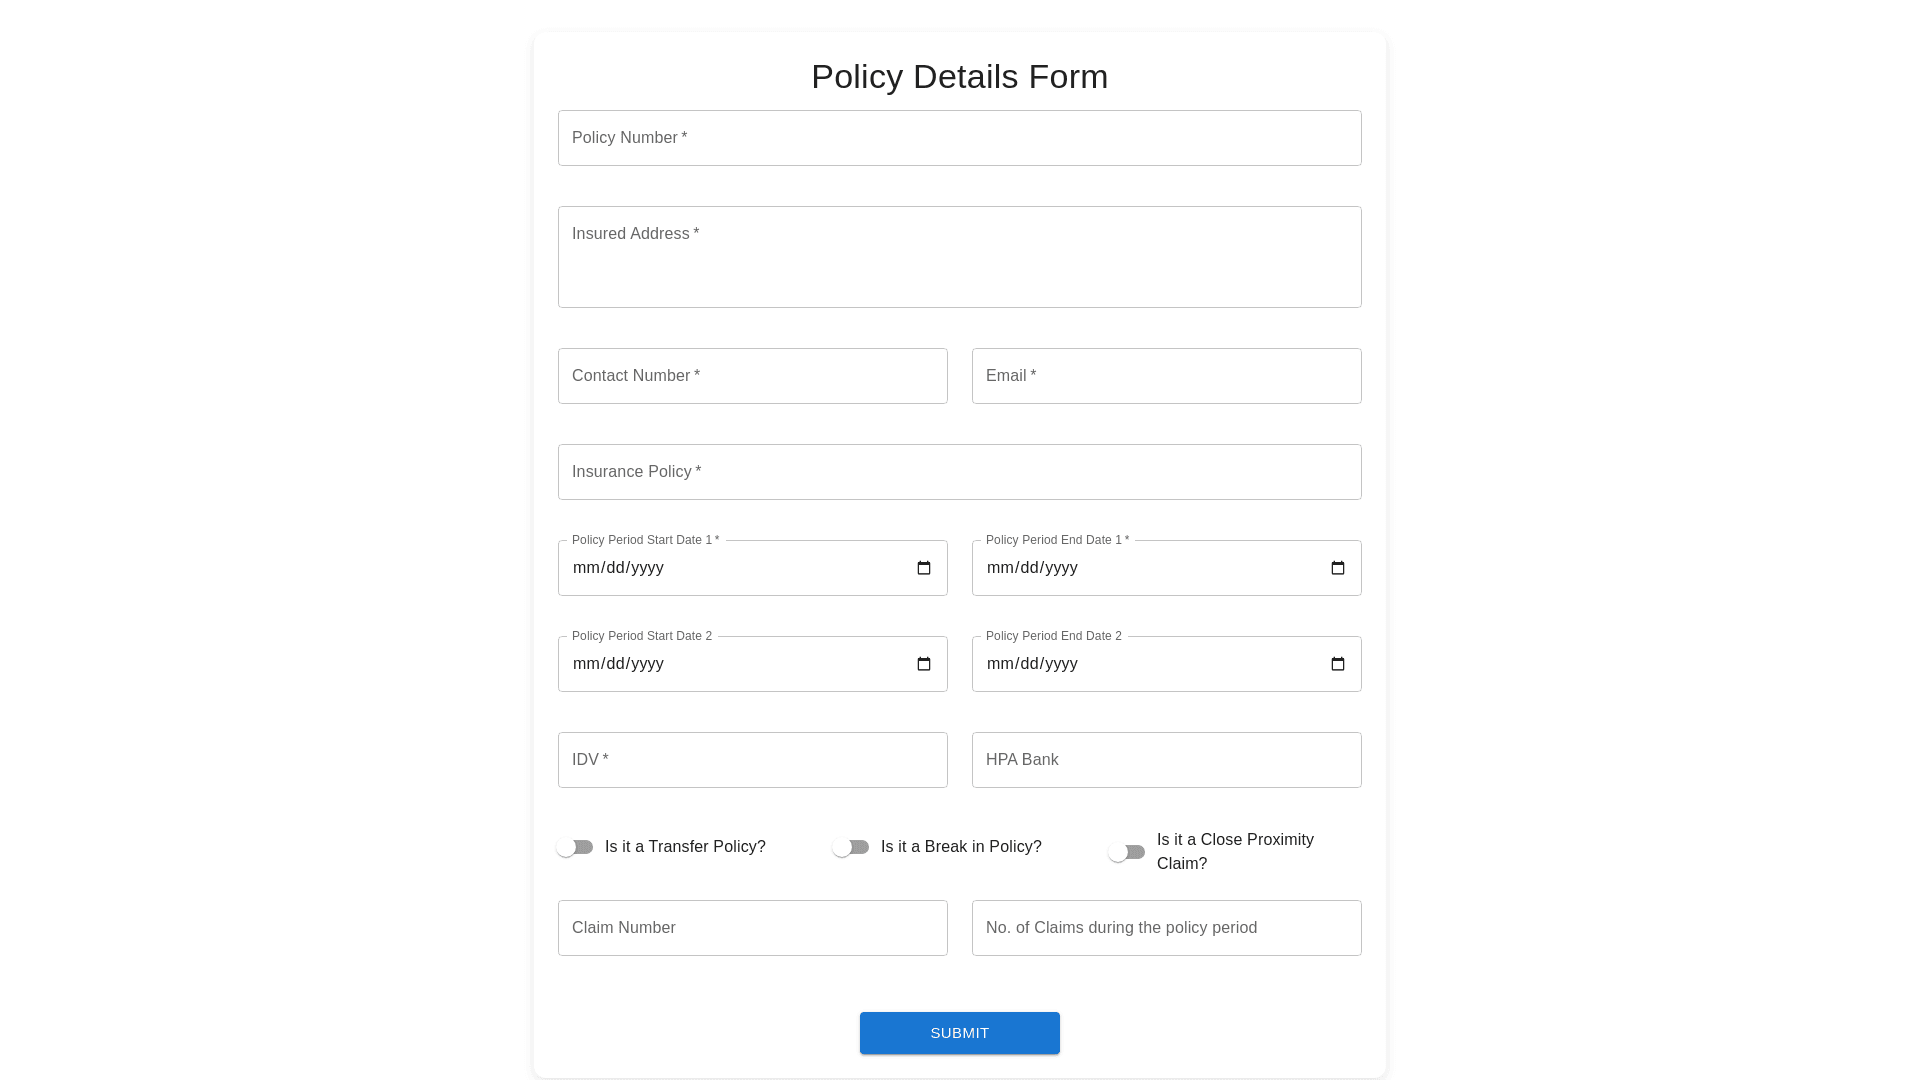Click the End Date 2 mm/dd/yyyy text
The height and width of the screenshot is (1080, 1920).
pyautogui.click(x=1032, y=664)
